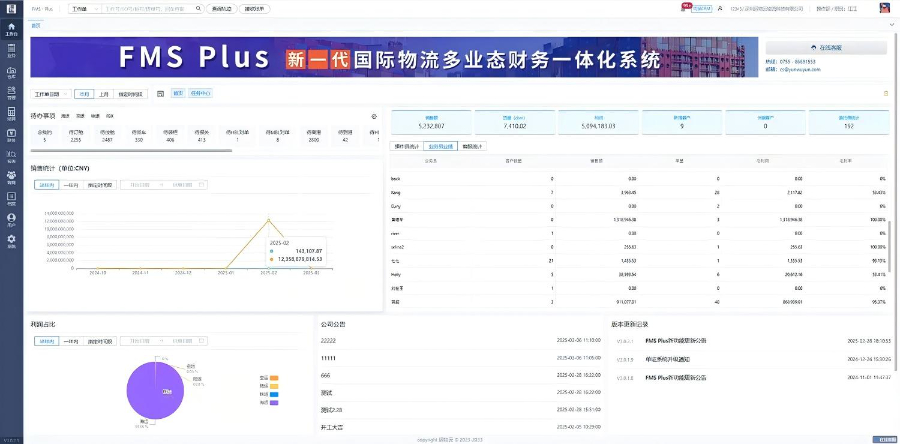Open the to-do items settings gear icon

[x=373, y=117]
